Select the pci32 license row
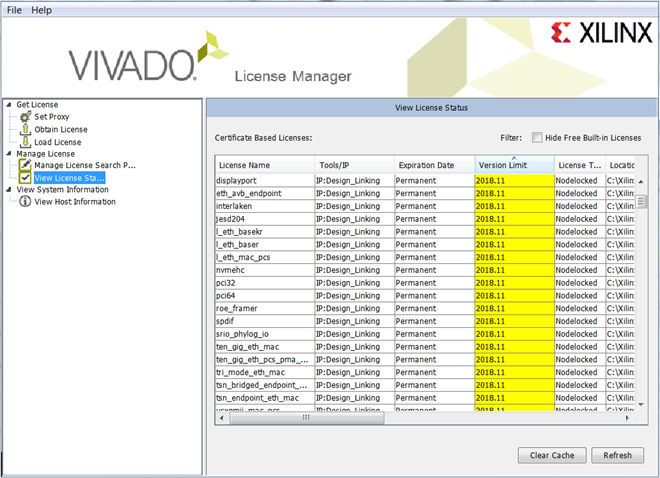The height and width of the screenshot is (478, 660). (425, 283)
